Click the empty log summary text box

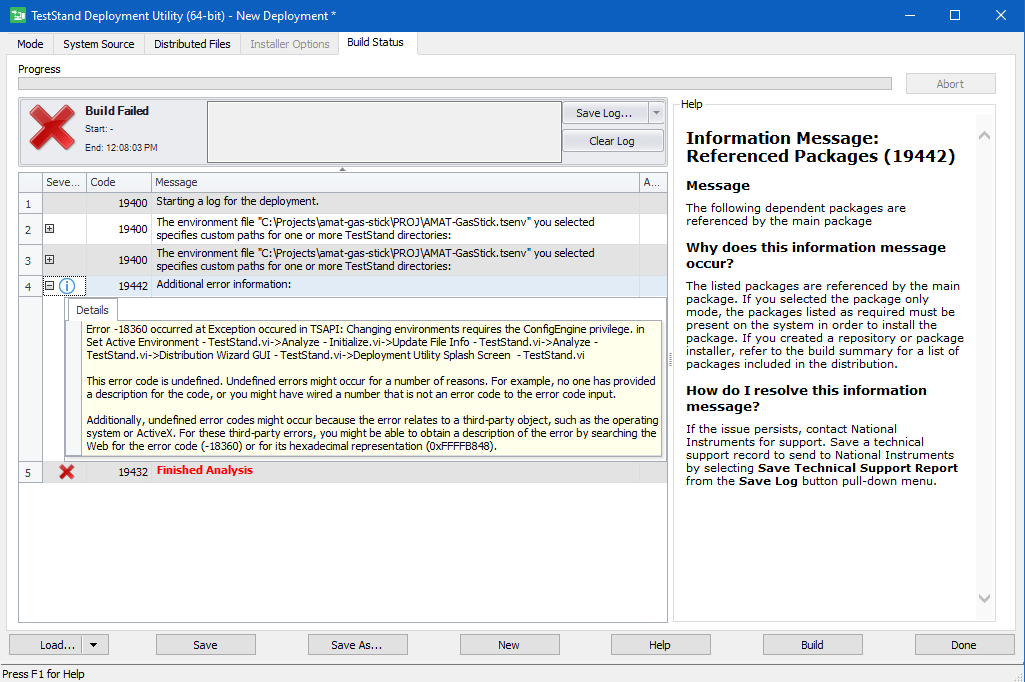[x=384, y=131]
